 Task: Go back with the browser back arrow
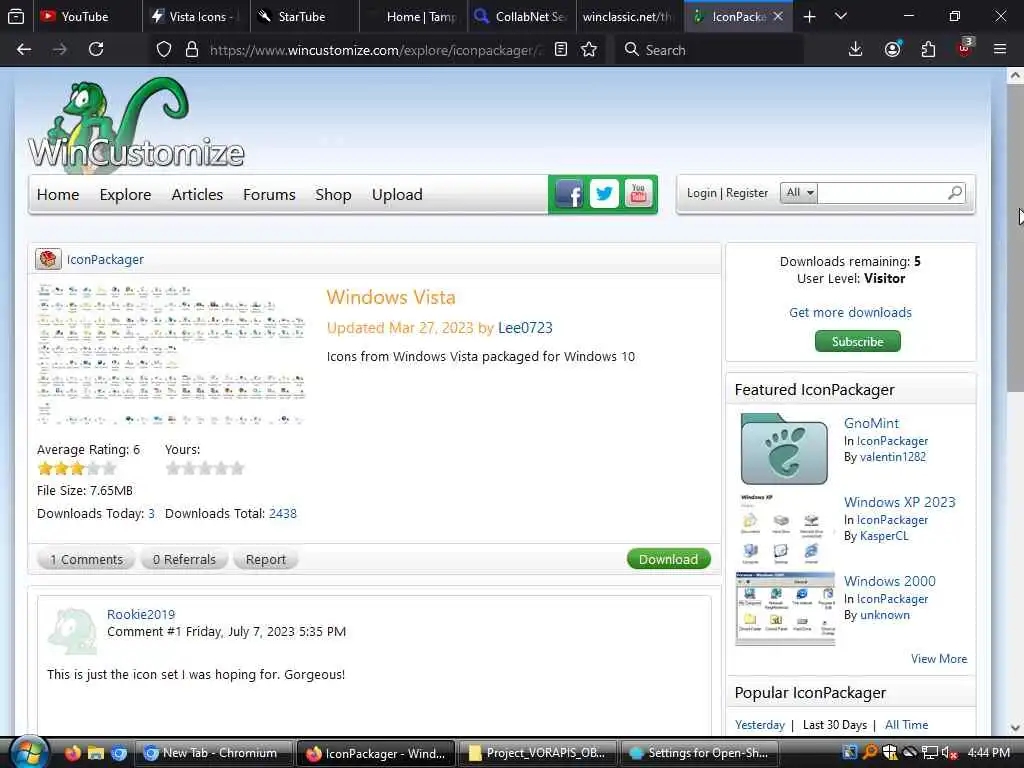pos(24,50)
